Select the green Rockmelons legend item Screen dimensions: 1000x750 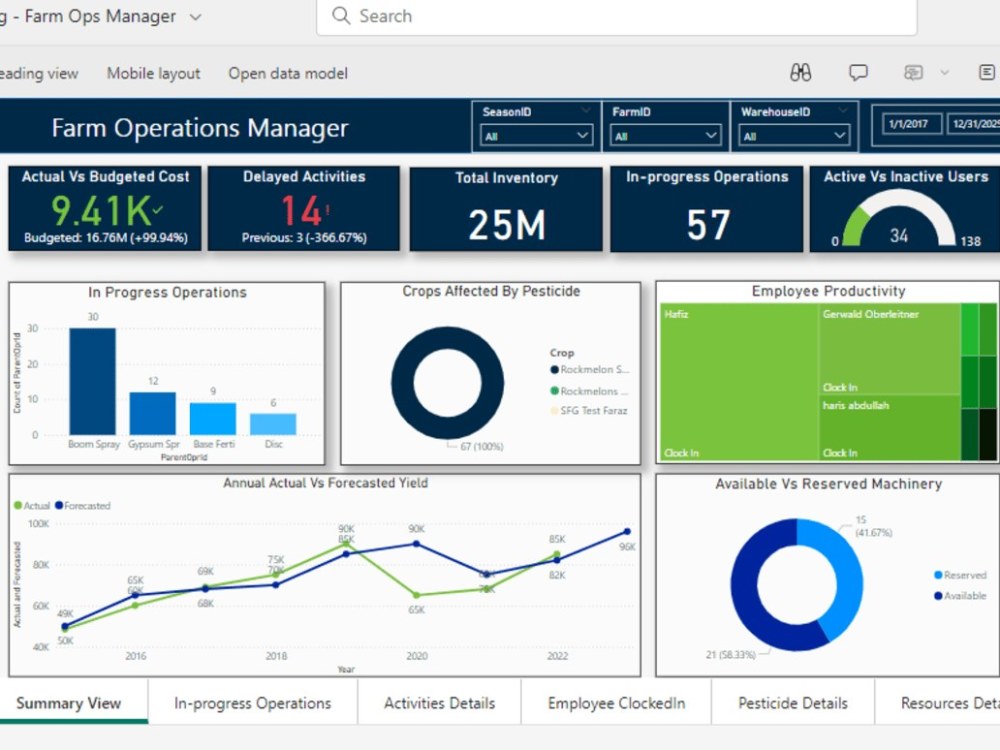point(589,391)
